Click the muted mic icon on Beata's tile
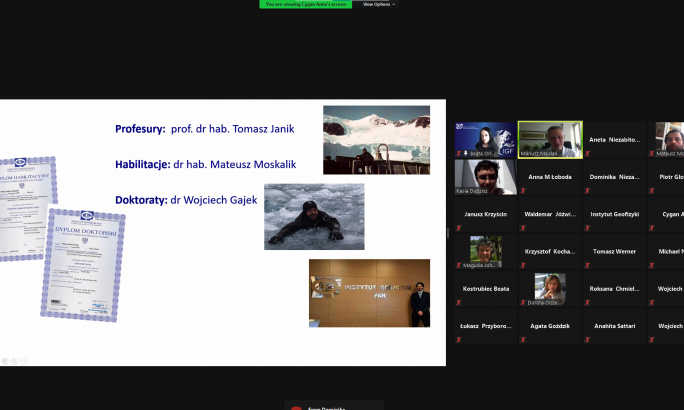Screen dimensions: 684x410 coord(459,154)
